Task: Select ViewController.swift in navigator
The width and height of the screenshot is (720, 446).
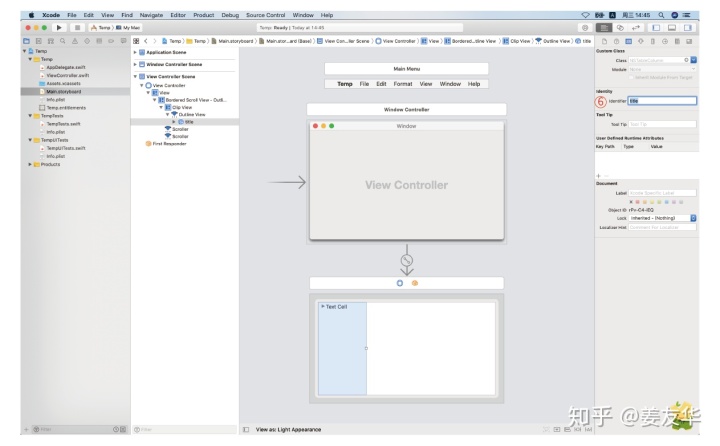Action: pos(68,75)
